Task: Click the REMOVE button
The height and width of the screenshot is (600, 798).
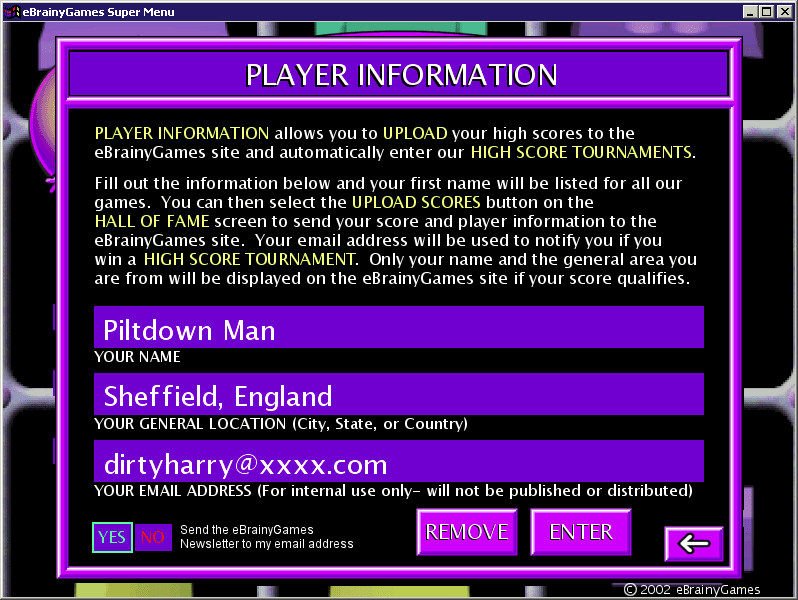Action: coord(467,532)
